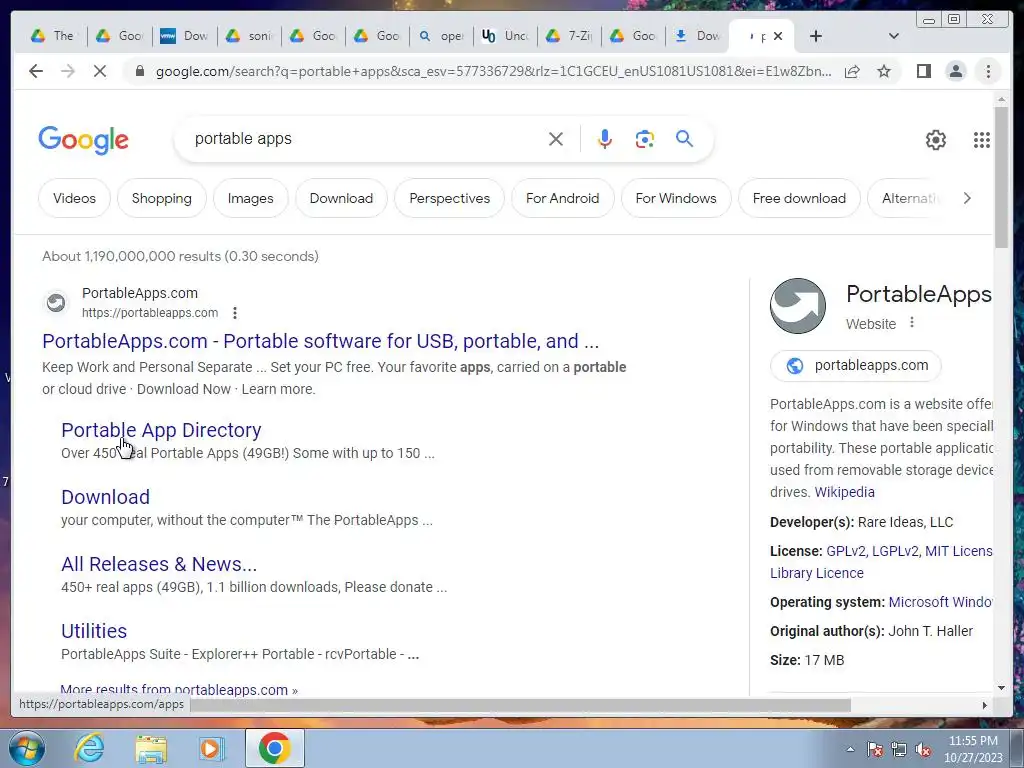Screen dimensions: 1024x768
Task: Open a new tab with the plus button
Action: coord(816,37)
